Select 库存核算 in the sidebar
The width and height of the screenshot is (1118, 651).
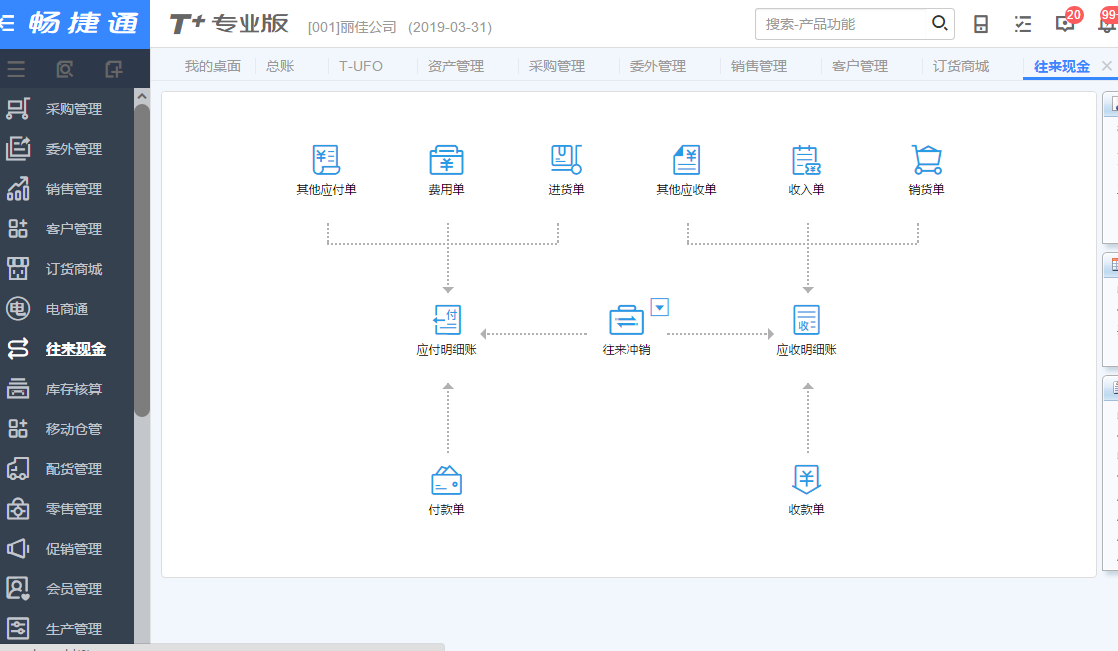pyautogui.click(x=67, y=389)
